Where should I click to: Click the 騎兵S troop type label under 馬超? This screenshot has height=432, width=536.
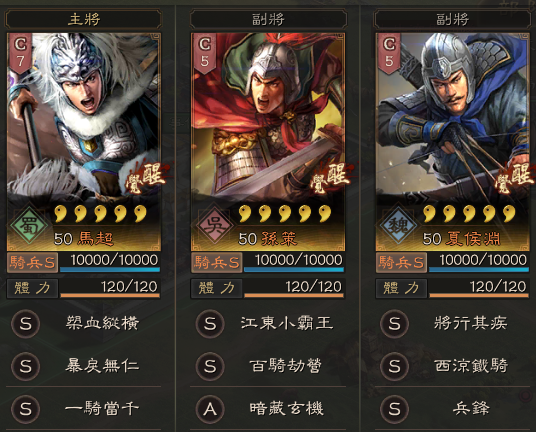[32, 262]
